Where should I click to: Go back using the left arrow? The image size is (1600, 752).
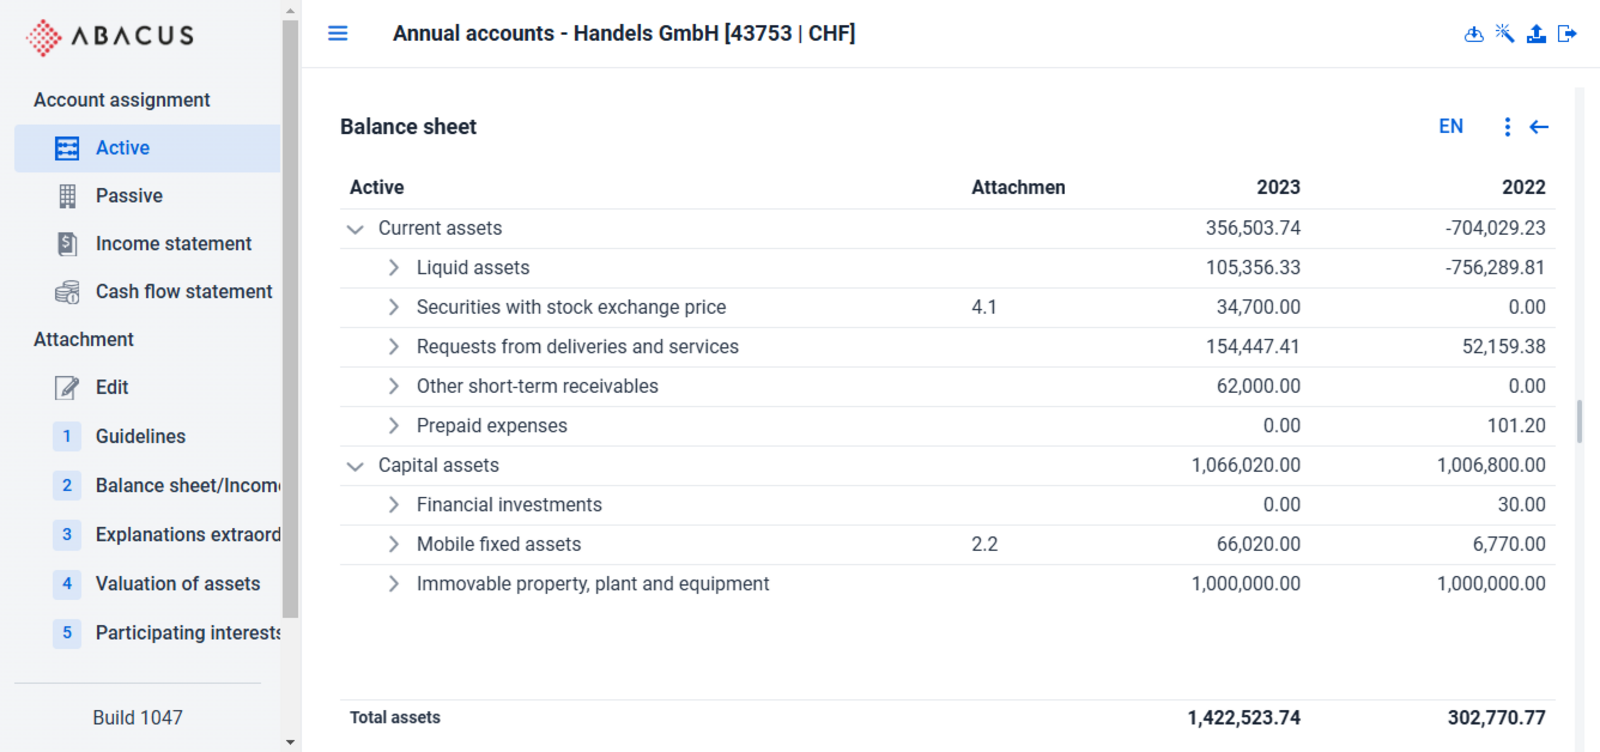click(x=1539, y=127)
